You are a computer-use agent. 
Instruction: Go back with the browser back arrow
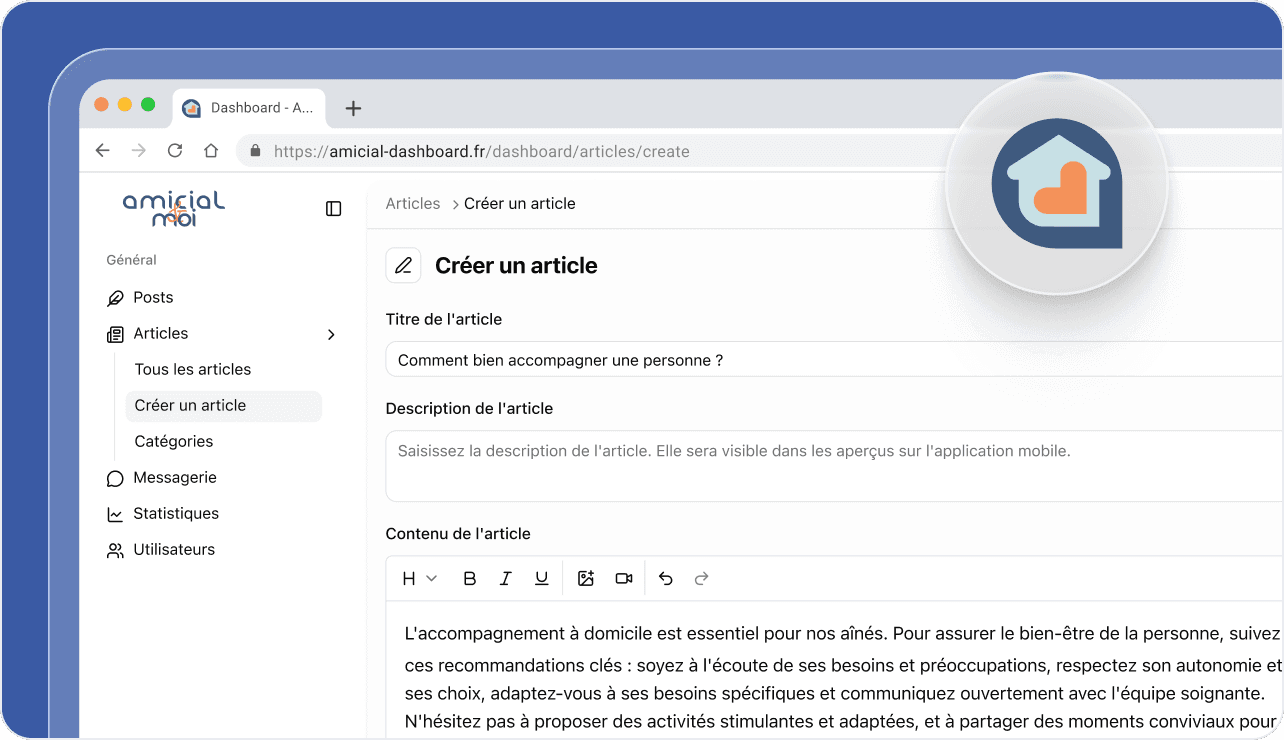[x=102, y=151]
